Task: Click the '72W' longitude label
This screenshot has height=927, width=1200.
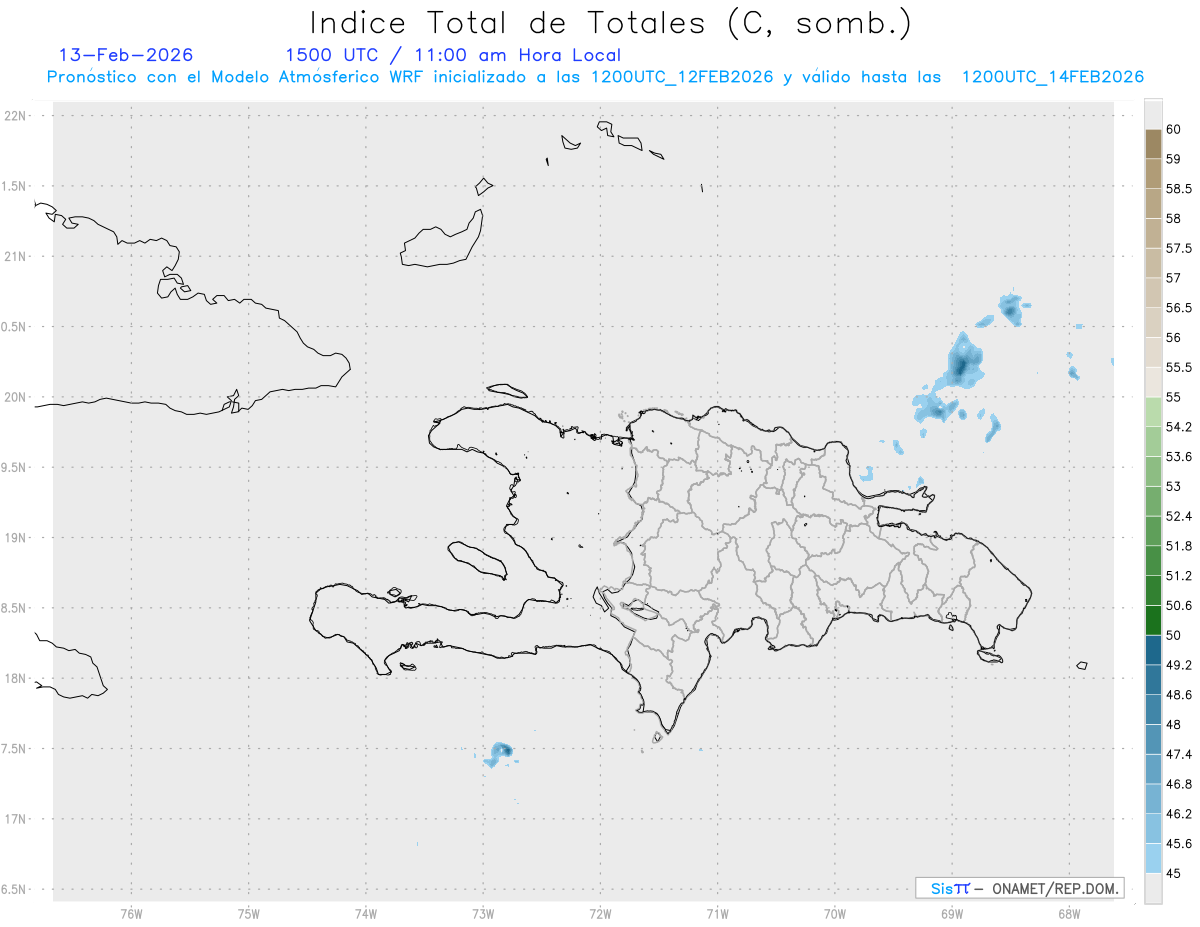Action: 600,913
